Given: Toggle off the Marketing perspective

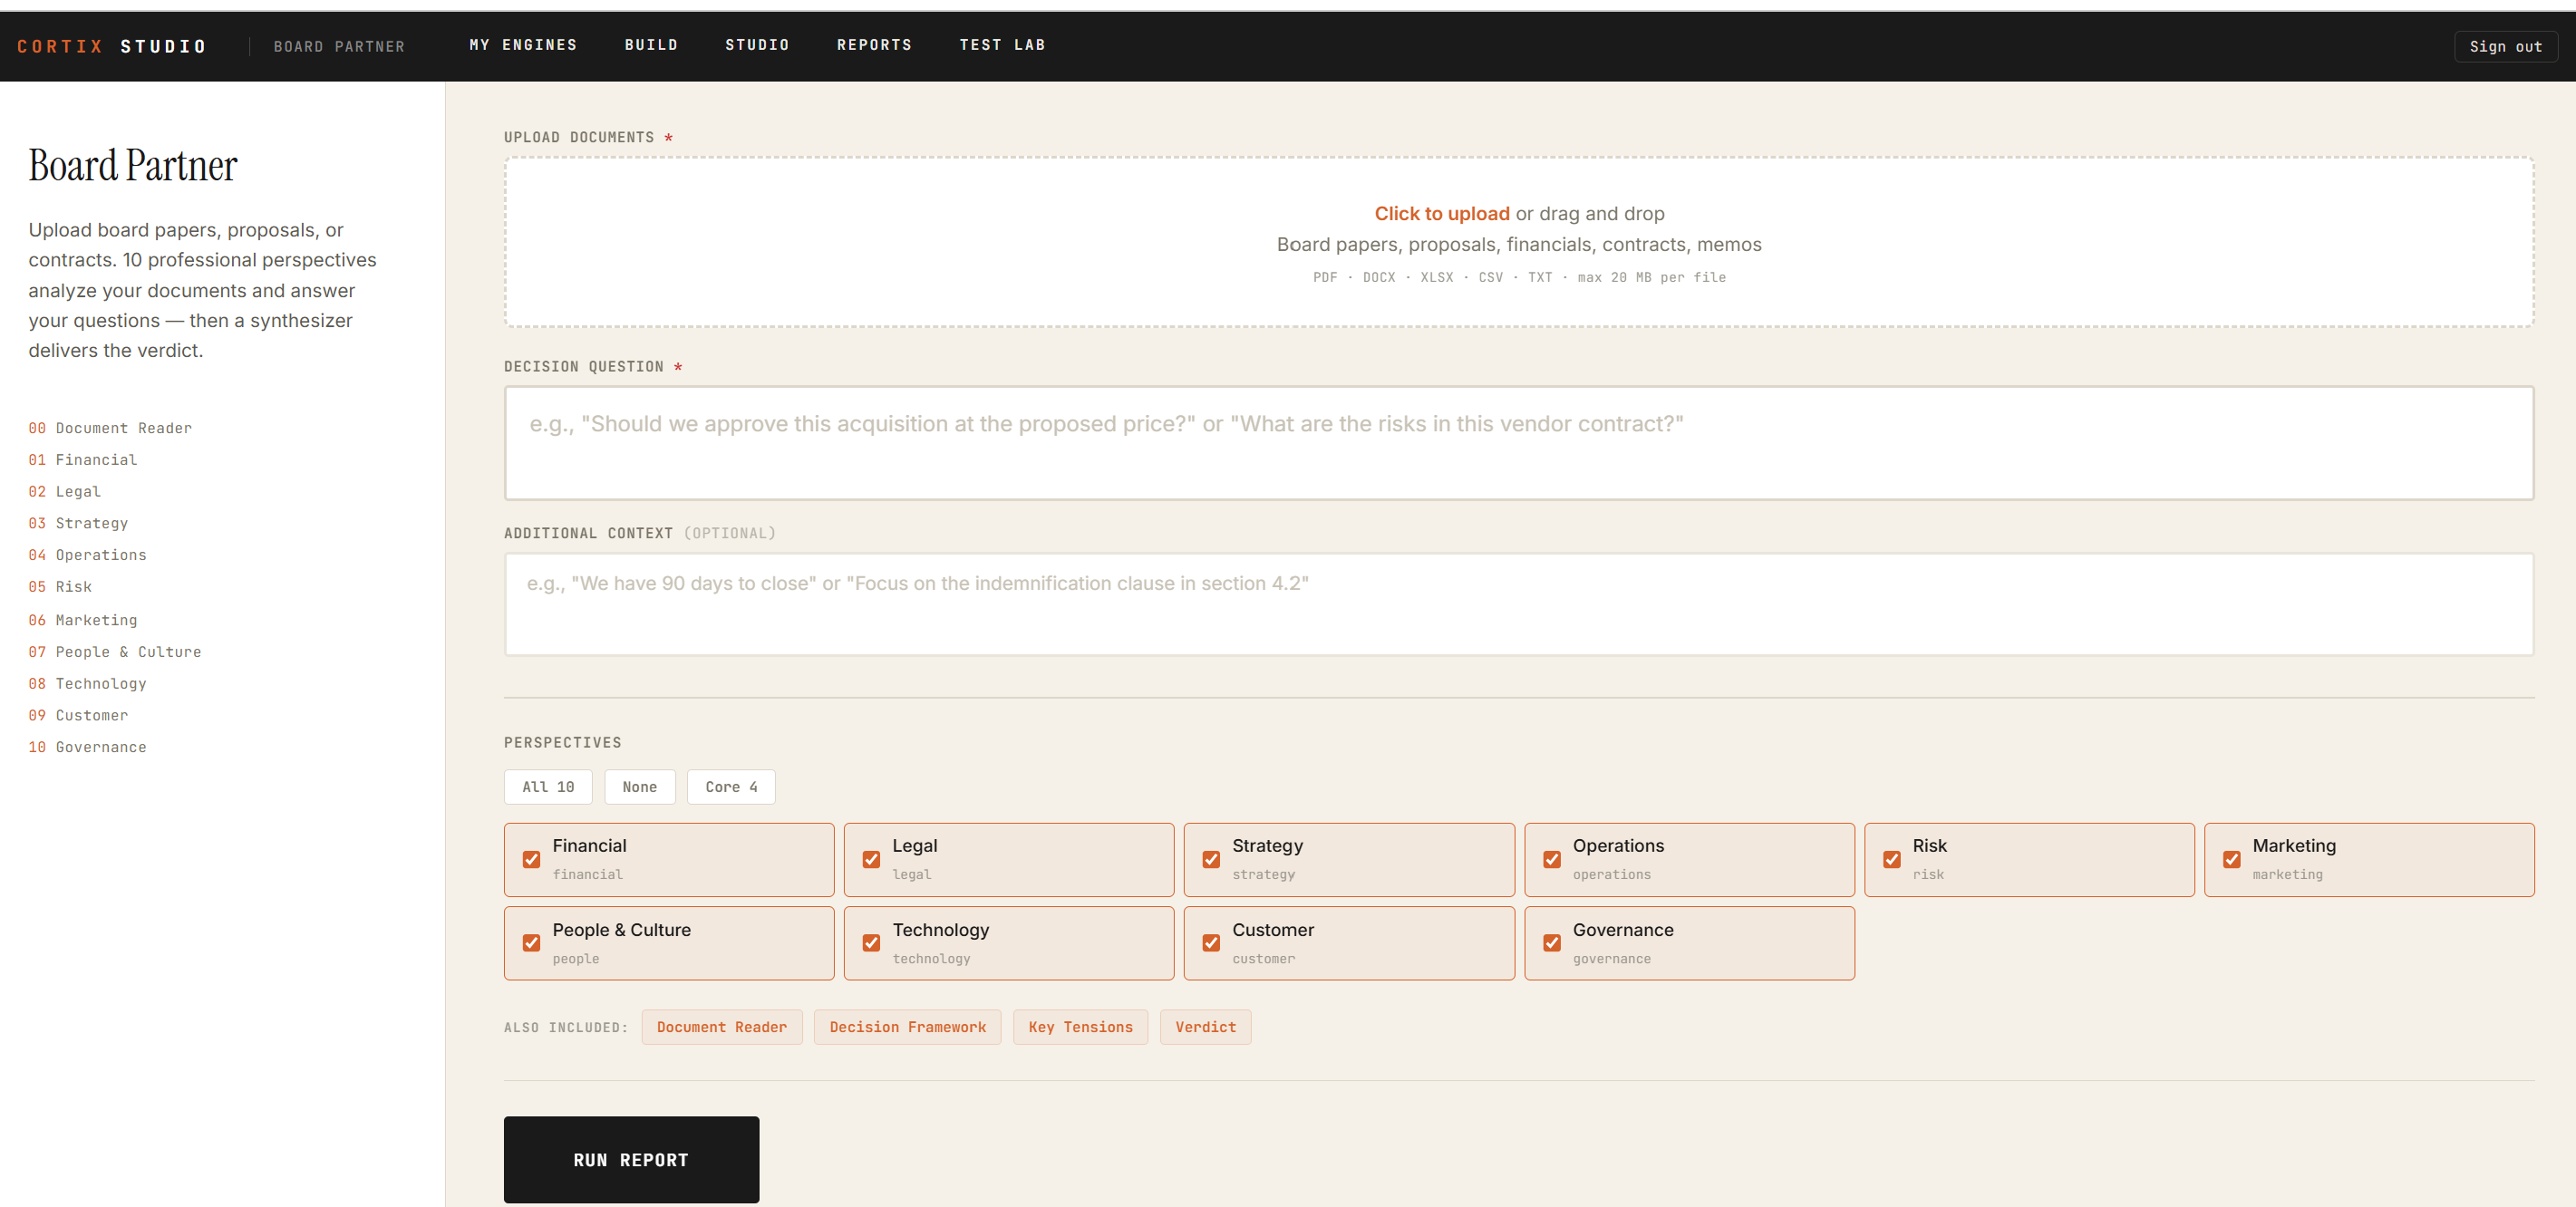Looking at the screenshot, I should point(2232,859).
